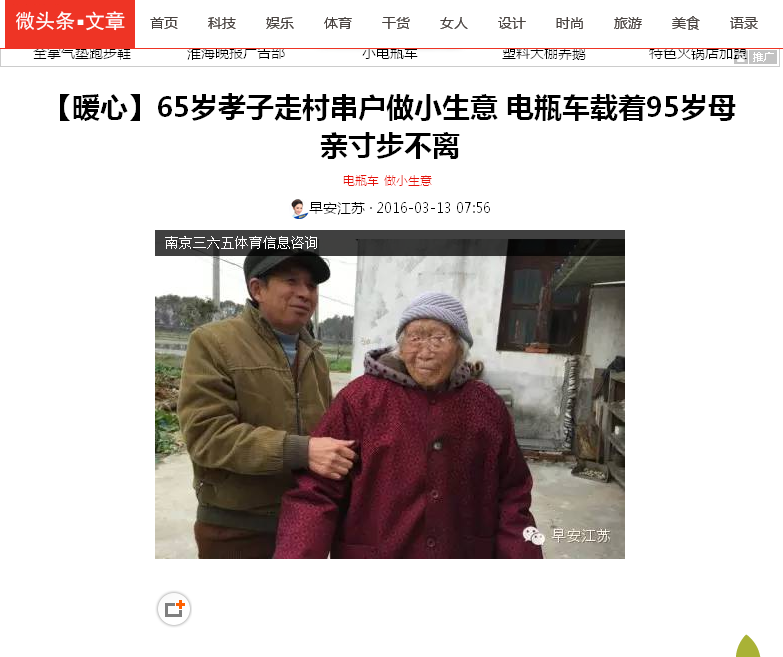Image resolution: width=783 pixels, height=657 pixels.
Task: Switch to the 语录 section
Action: tap(744, 23)
